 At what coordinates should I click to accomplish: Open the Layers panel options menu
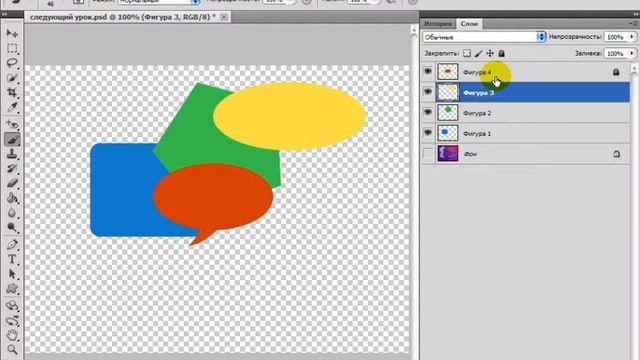[x=634, y=24]
